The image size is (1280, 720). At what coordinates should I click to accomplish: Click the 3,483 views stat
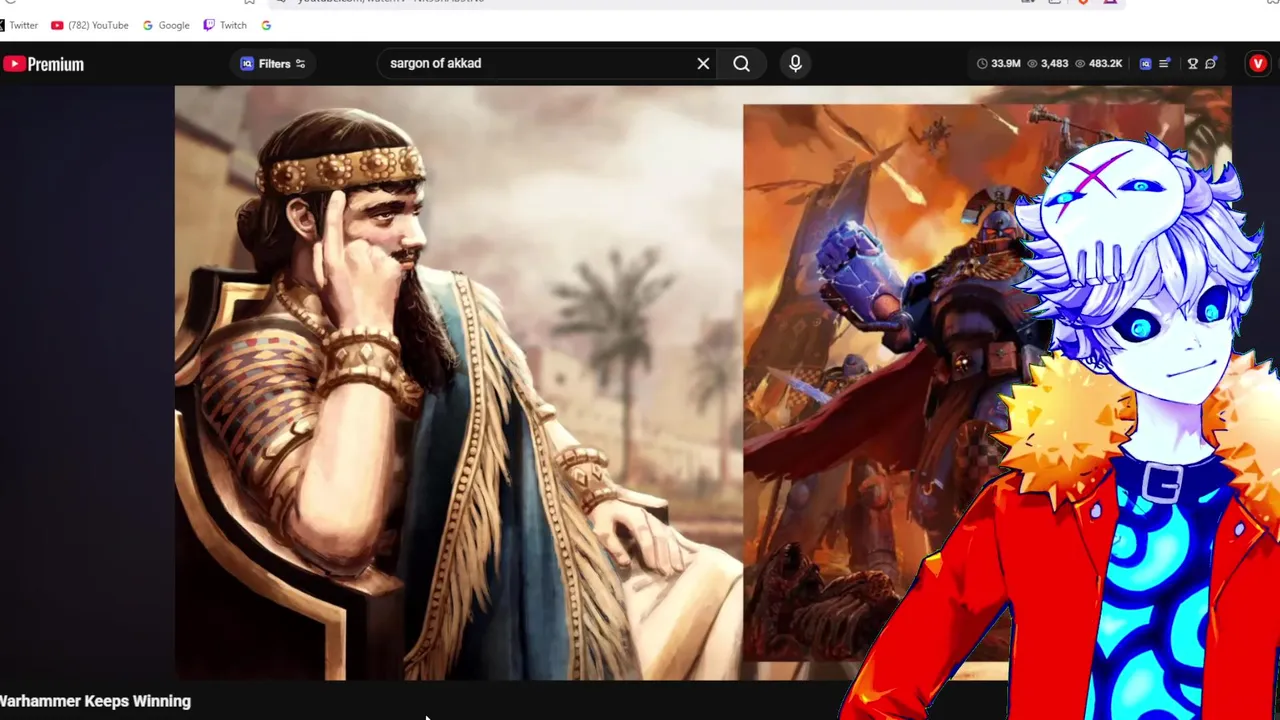1047,64
